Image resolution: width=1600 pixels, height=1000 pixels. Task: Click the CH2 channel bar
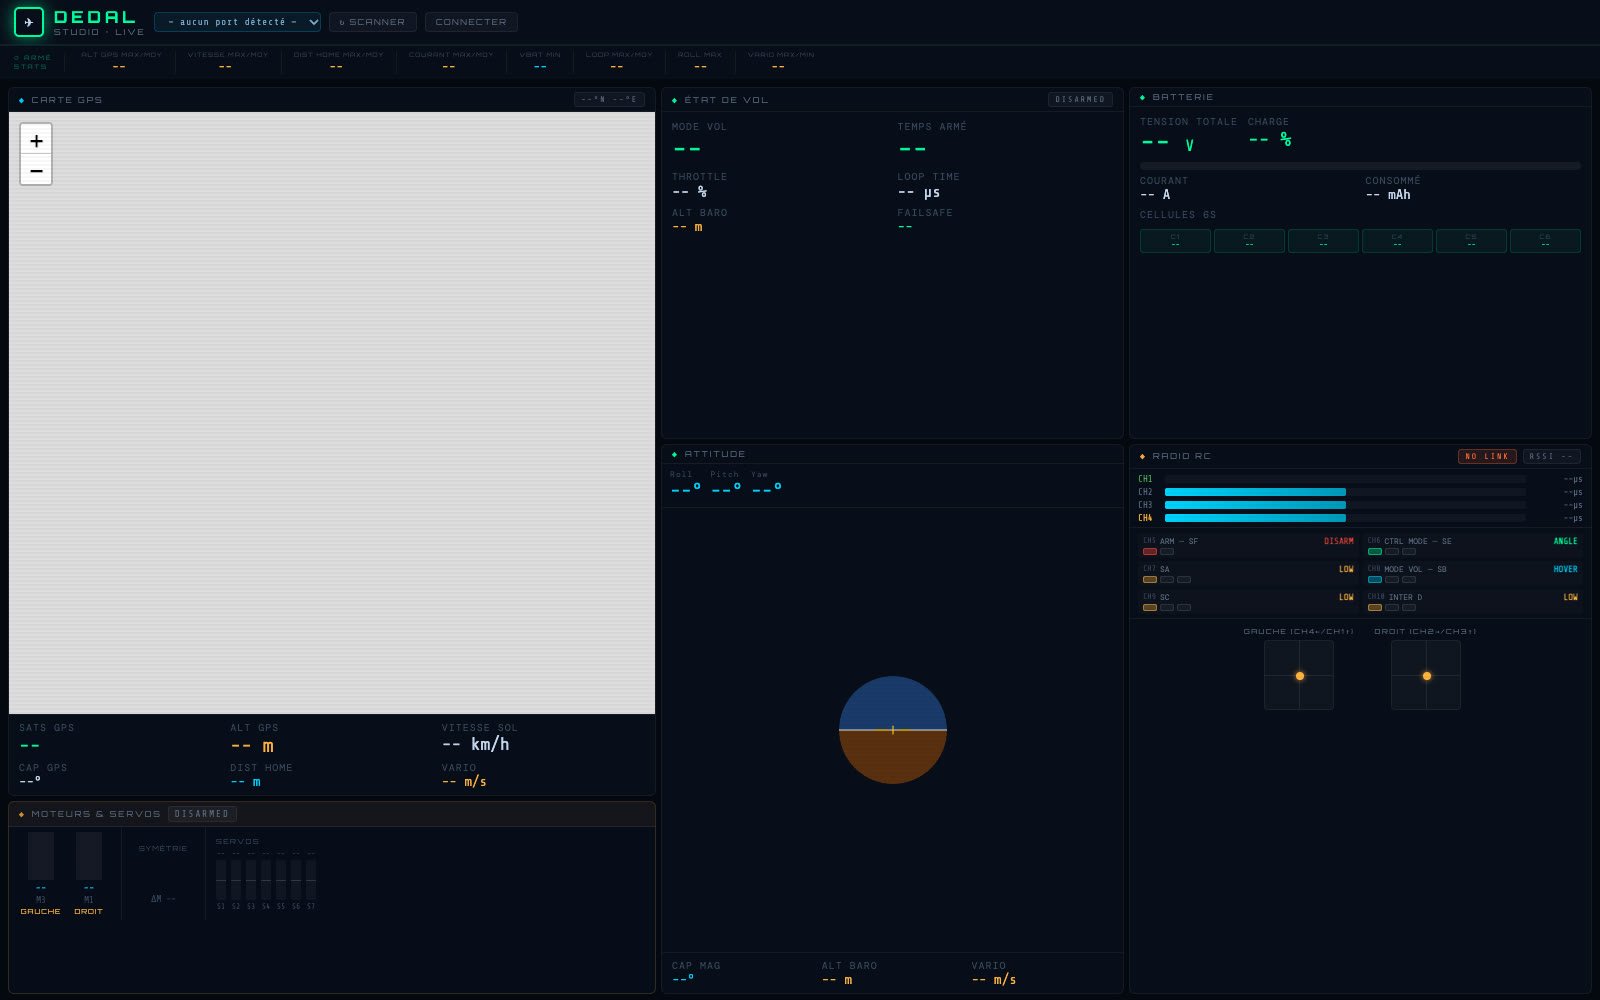pos(1345,492)
